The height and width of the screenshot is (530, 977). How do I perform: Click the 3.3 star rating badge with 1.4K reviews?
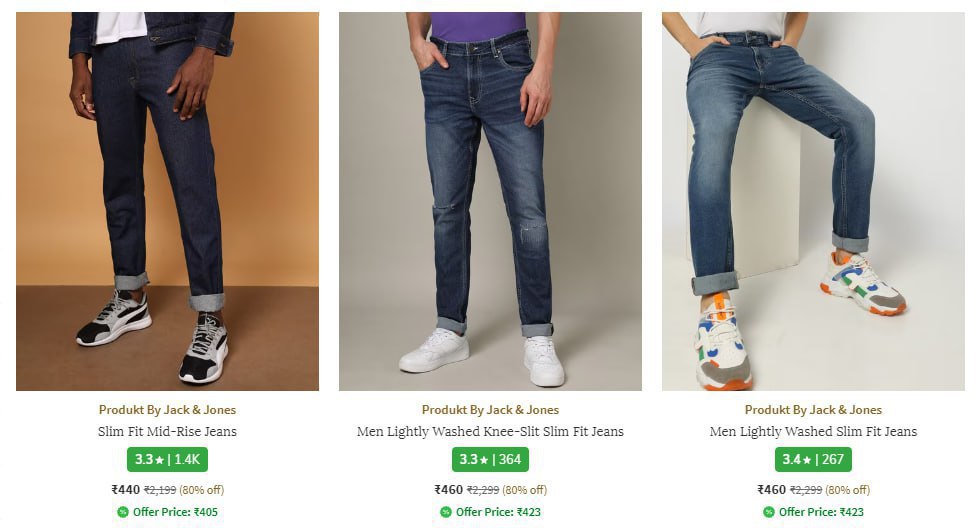(x=167, y=460)
